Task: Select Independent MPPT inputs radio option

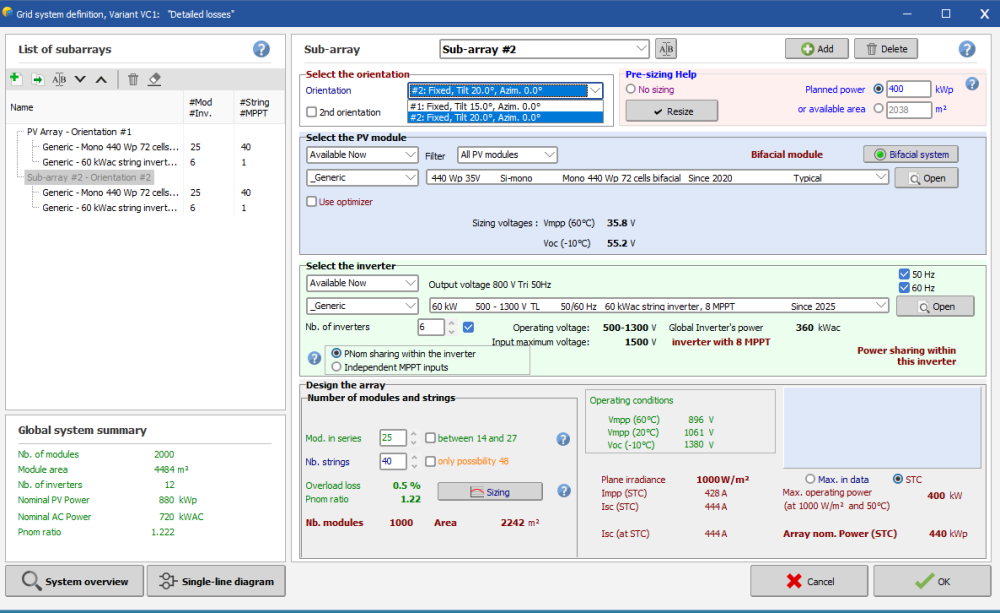Action: pos(336,367)
